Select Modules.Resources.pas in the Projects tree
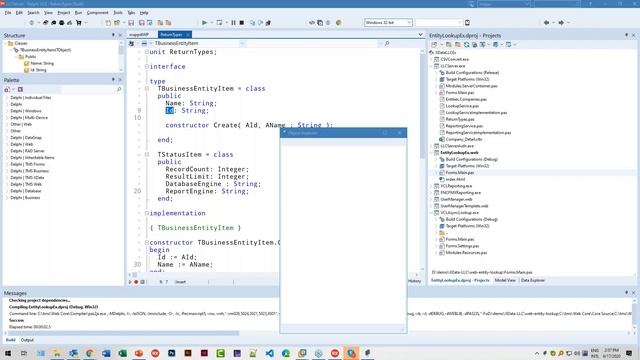The image size is (640, 360). coord(466,253)
